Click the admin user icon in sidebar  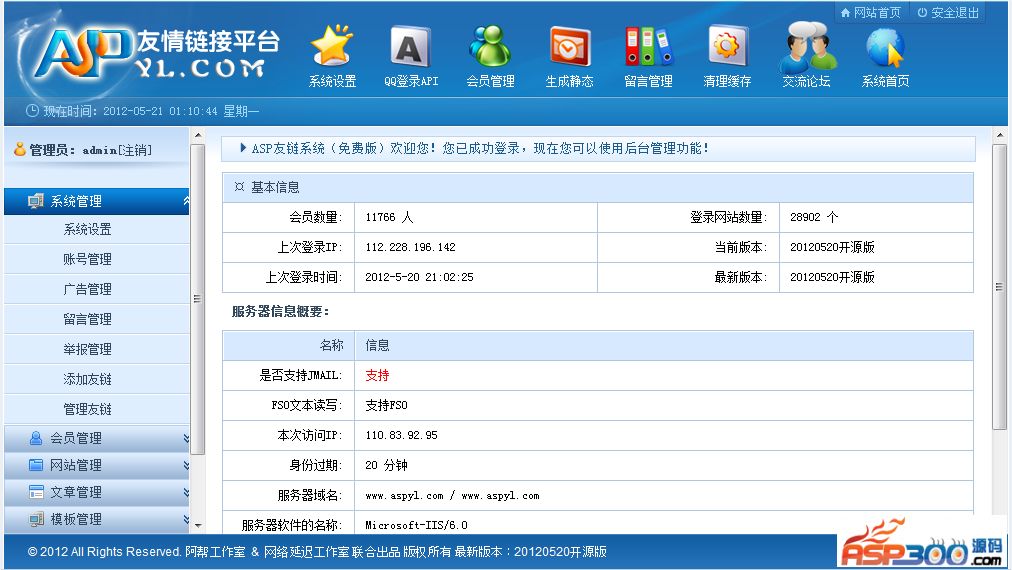tap(20, 149)
